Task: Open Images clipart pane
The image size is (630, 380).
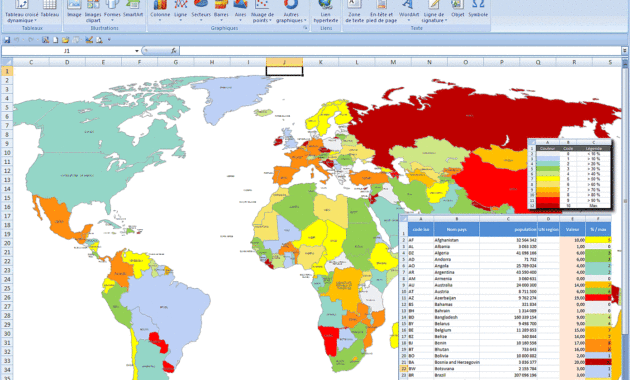Action: click(x=93, y=11)
